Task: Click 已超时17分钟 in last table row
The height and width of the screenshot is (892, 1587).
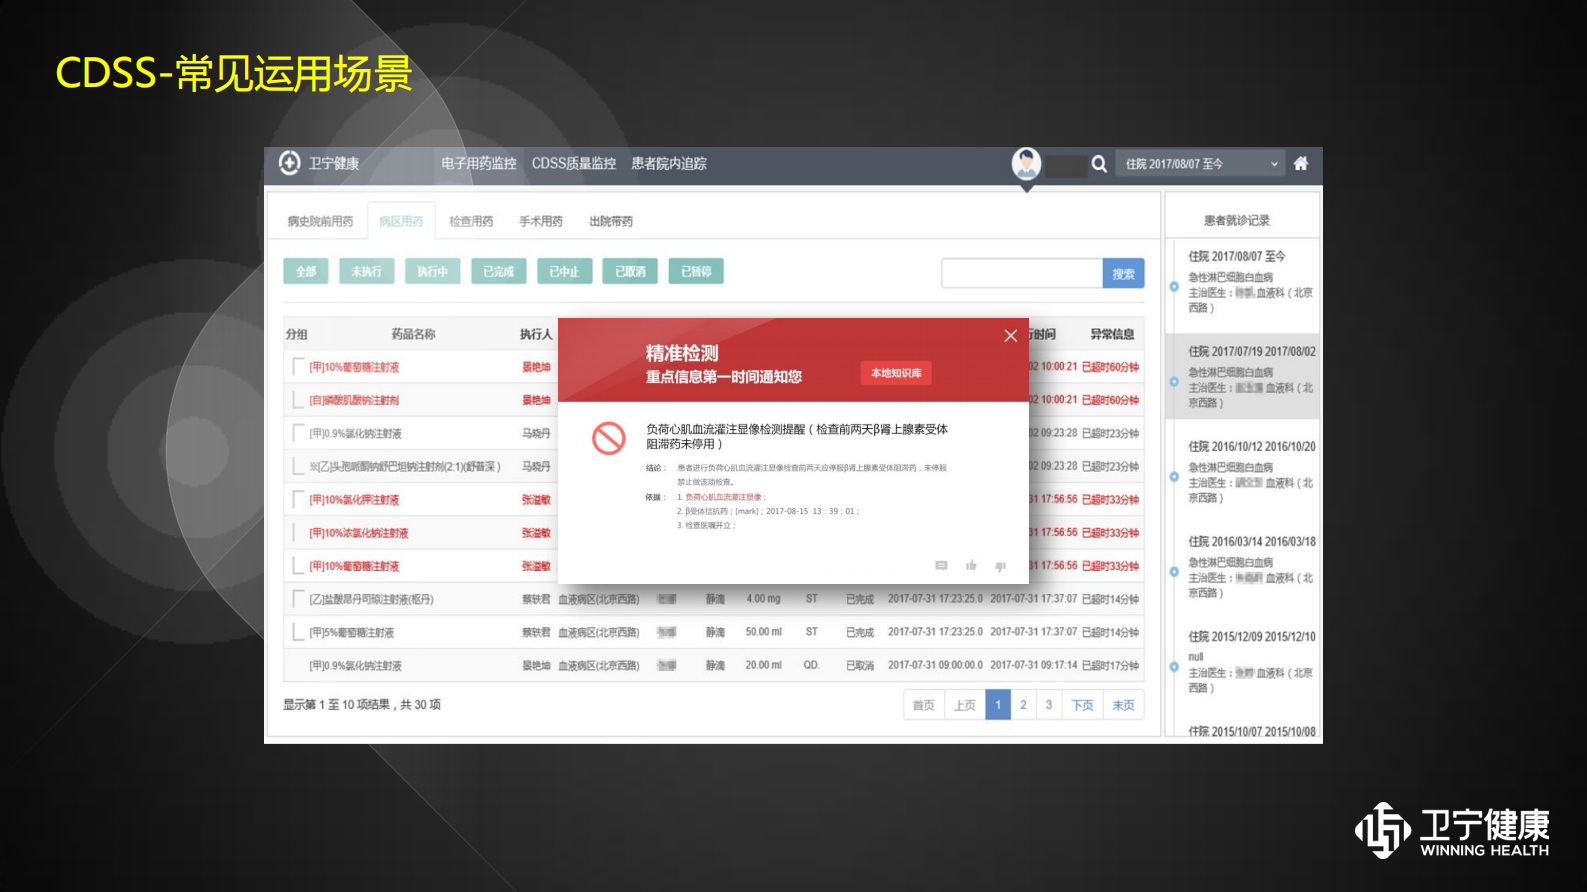Action: point(1110,665)
